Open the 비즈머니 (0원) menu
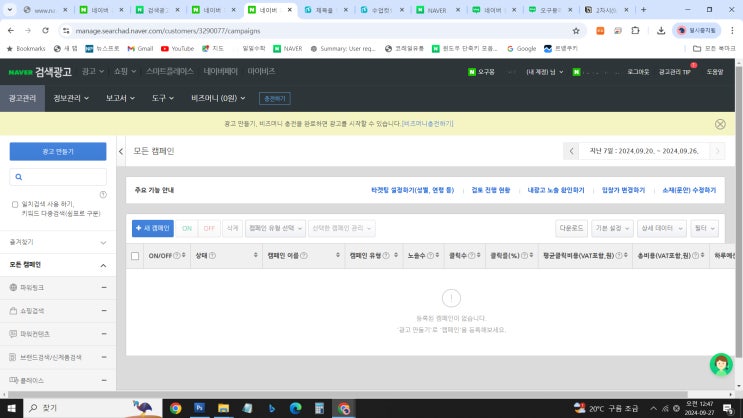Image resolution: width=743 pixels, height=418 pixels. pyautogui.click(x=218, y=99)
